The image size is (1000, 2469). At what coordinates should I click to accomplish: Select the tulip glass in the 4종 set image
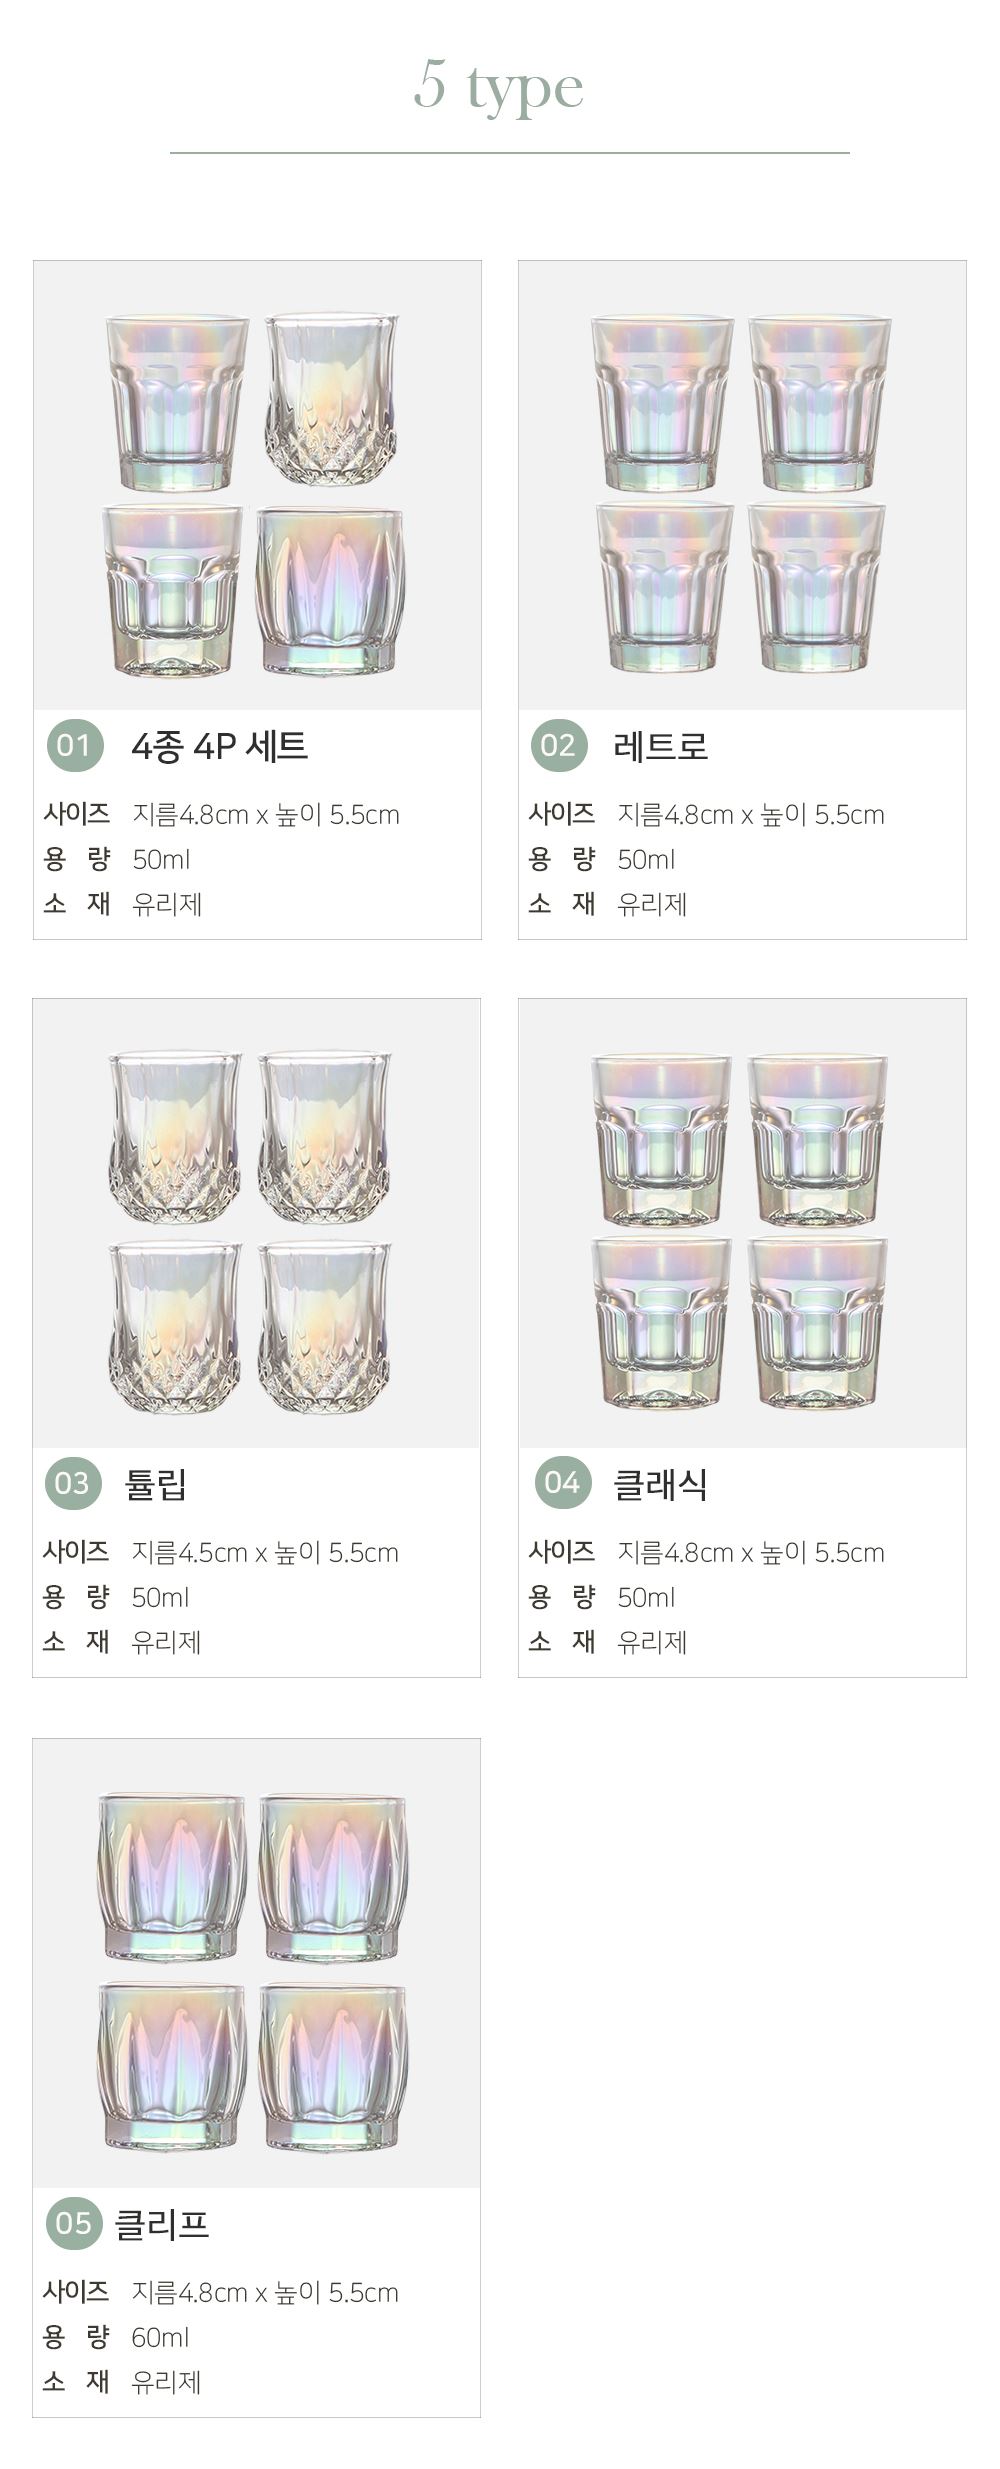tap(331, 399)
